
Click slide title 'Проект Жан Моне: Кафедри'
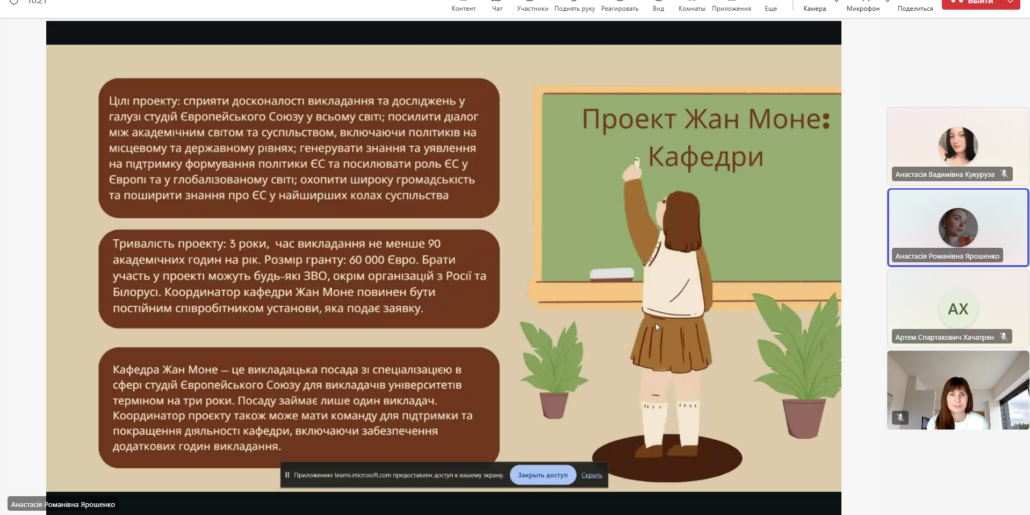706,138
